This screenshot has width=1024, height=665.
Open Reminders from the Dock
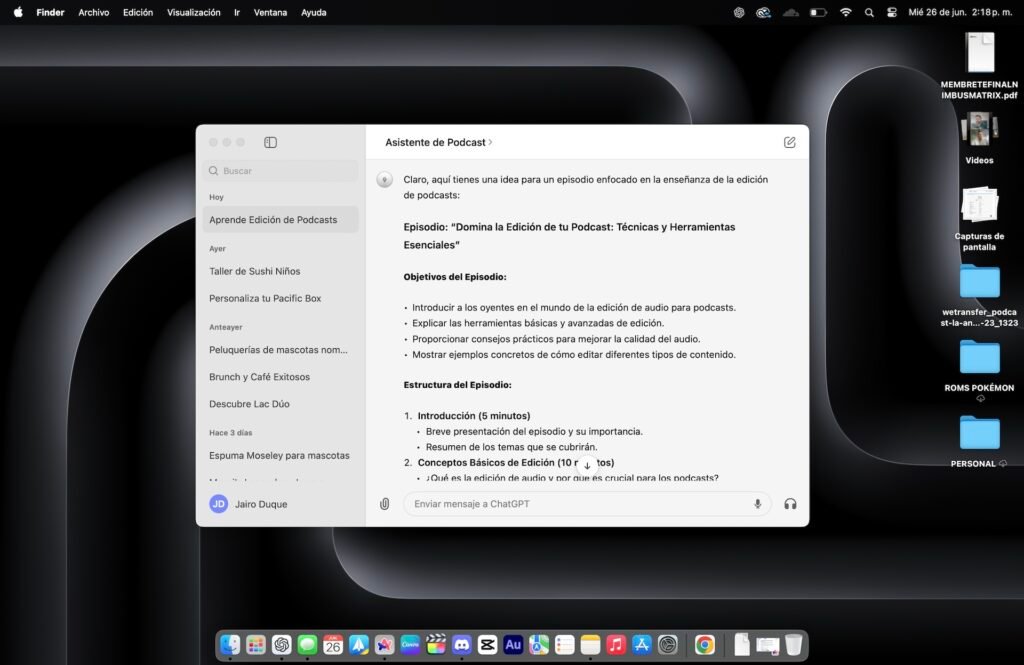[x=564, y=645]
